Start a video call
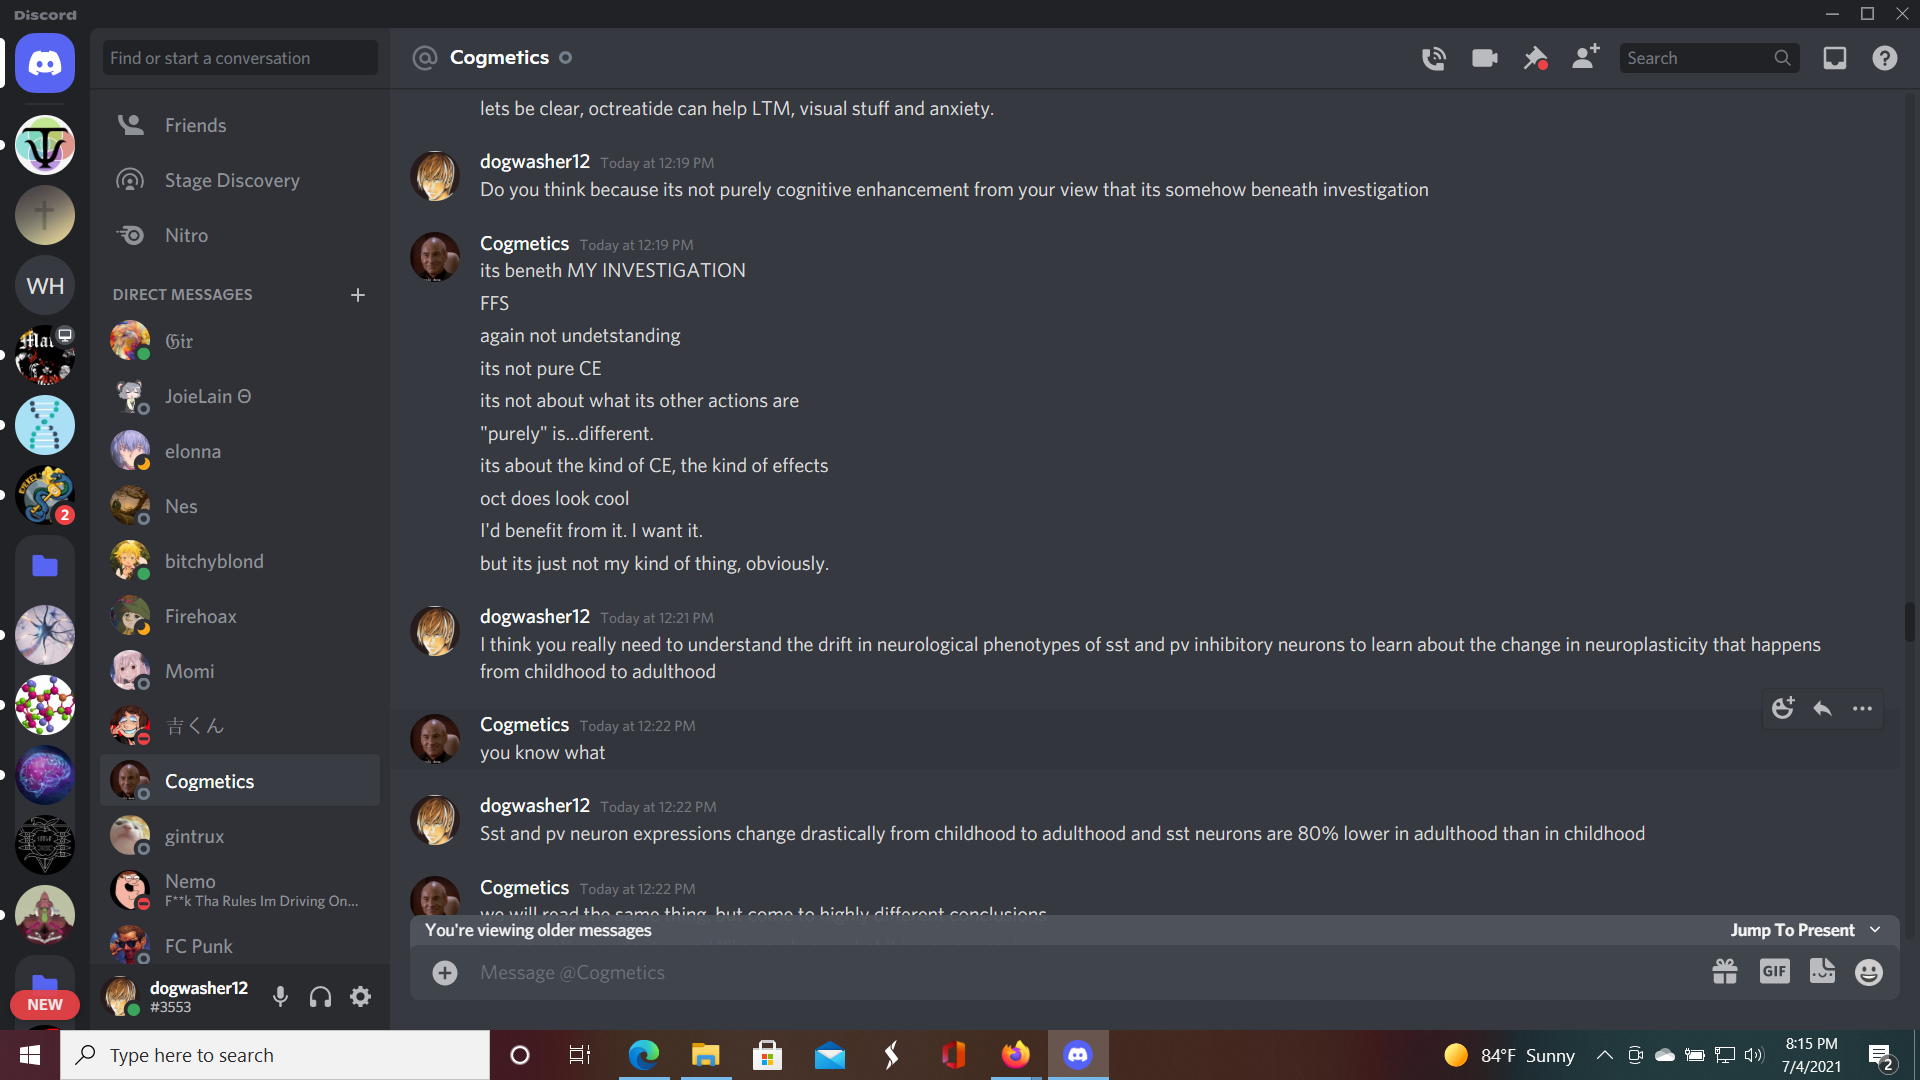 [x=1484, y=58]
